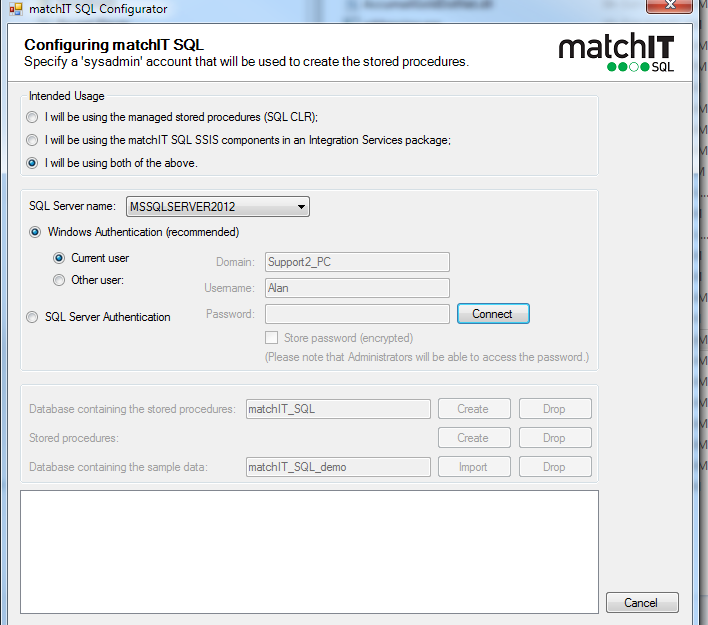
Task: Open the SQL Server name dropdown
Action: pos(218,207)
